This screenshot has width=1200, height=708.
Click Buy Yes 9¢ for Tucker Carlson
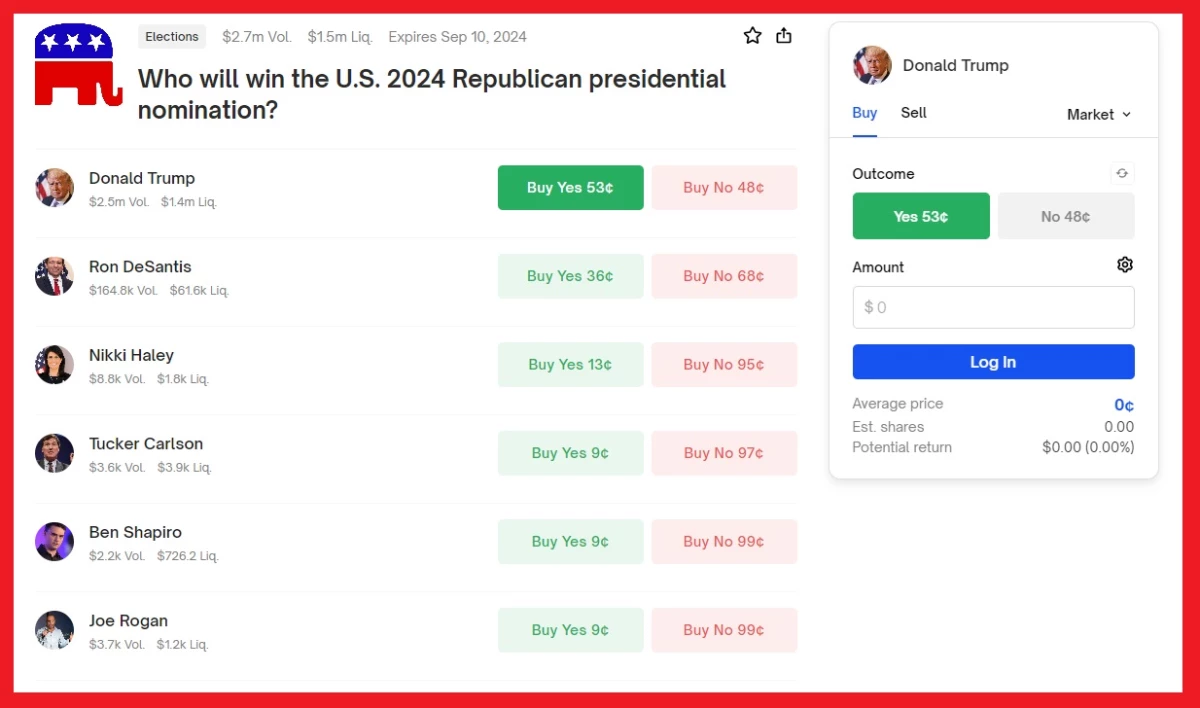(x=571, y=453)
